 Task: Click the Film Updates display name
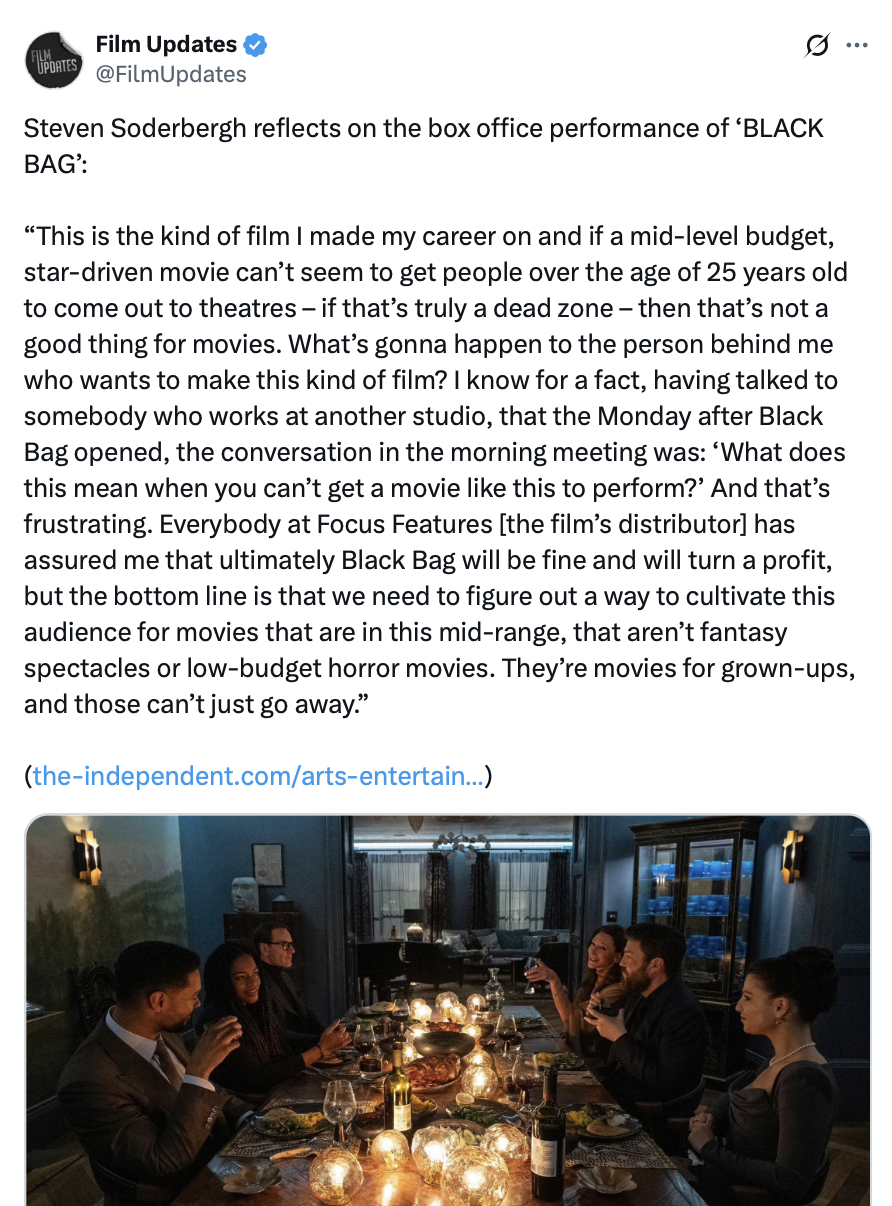[x=166, y=45]
